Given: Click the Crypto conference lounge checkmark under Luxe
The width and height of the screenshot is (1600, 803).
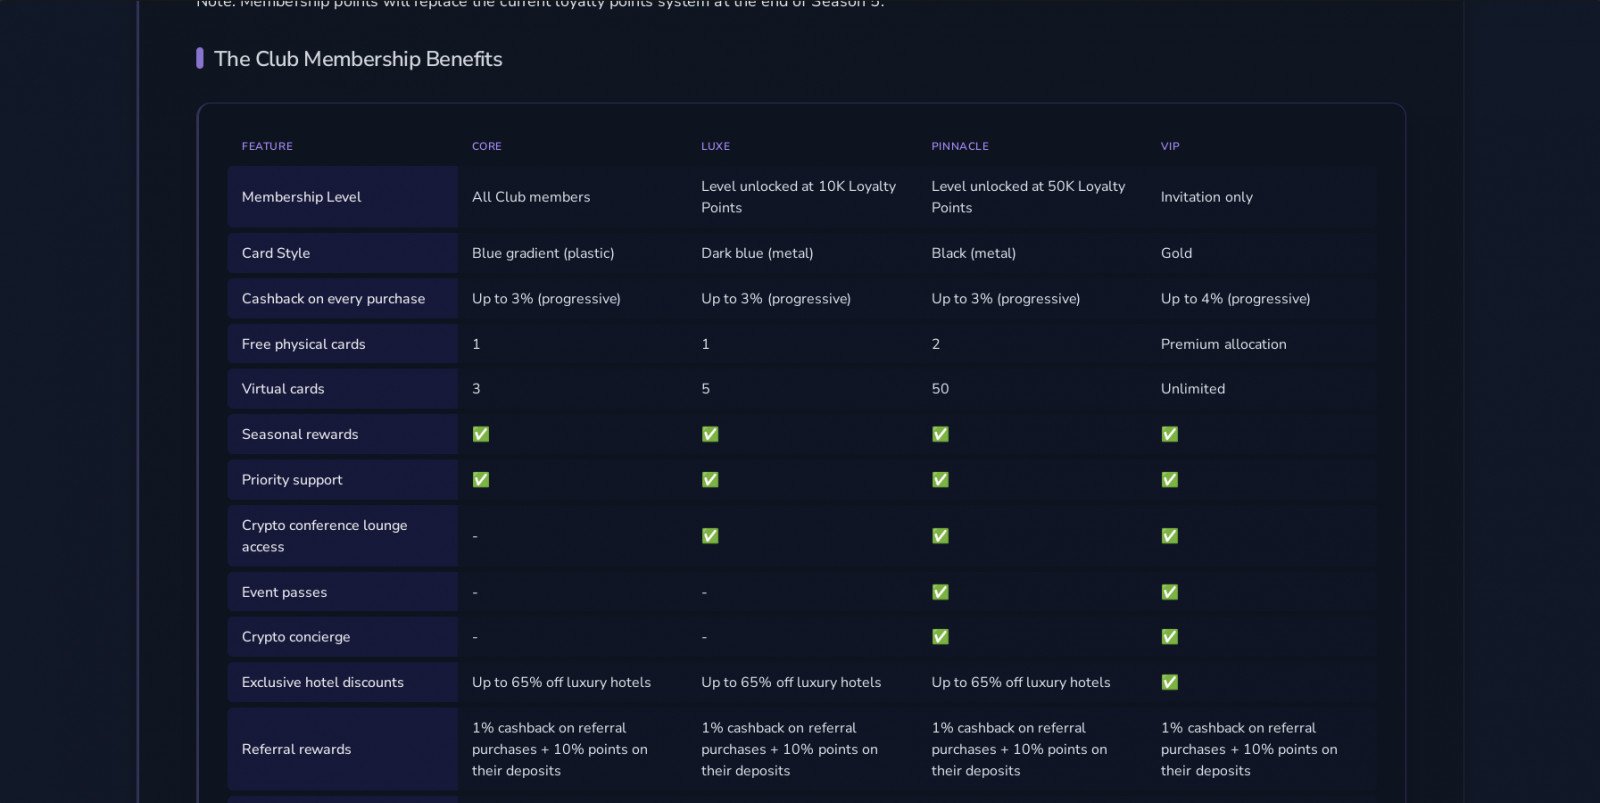Looking at the screenshot, I should coord(710,536).
